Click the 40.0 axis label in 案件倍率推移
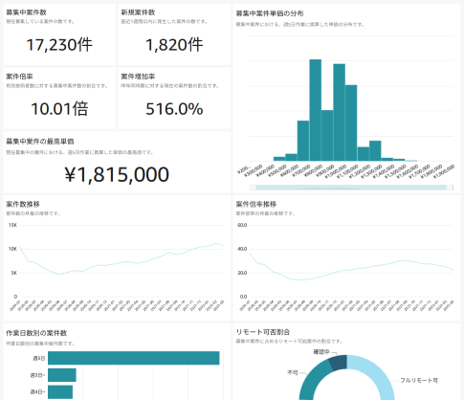464x400 pixels. pos(242,249)
